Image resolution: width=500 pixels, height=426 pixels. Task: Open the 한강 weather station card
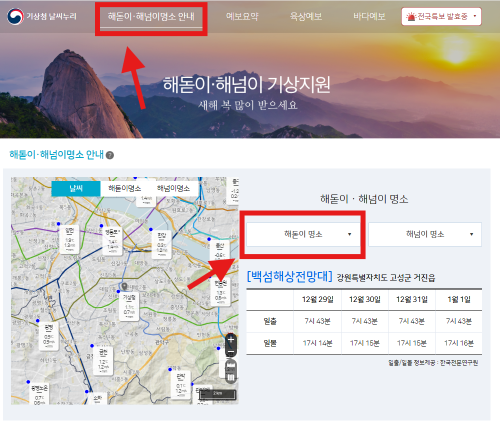coord(162,244)
